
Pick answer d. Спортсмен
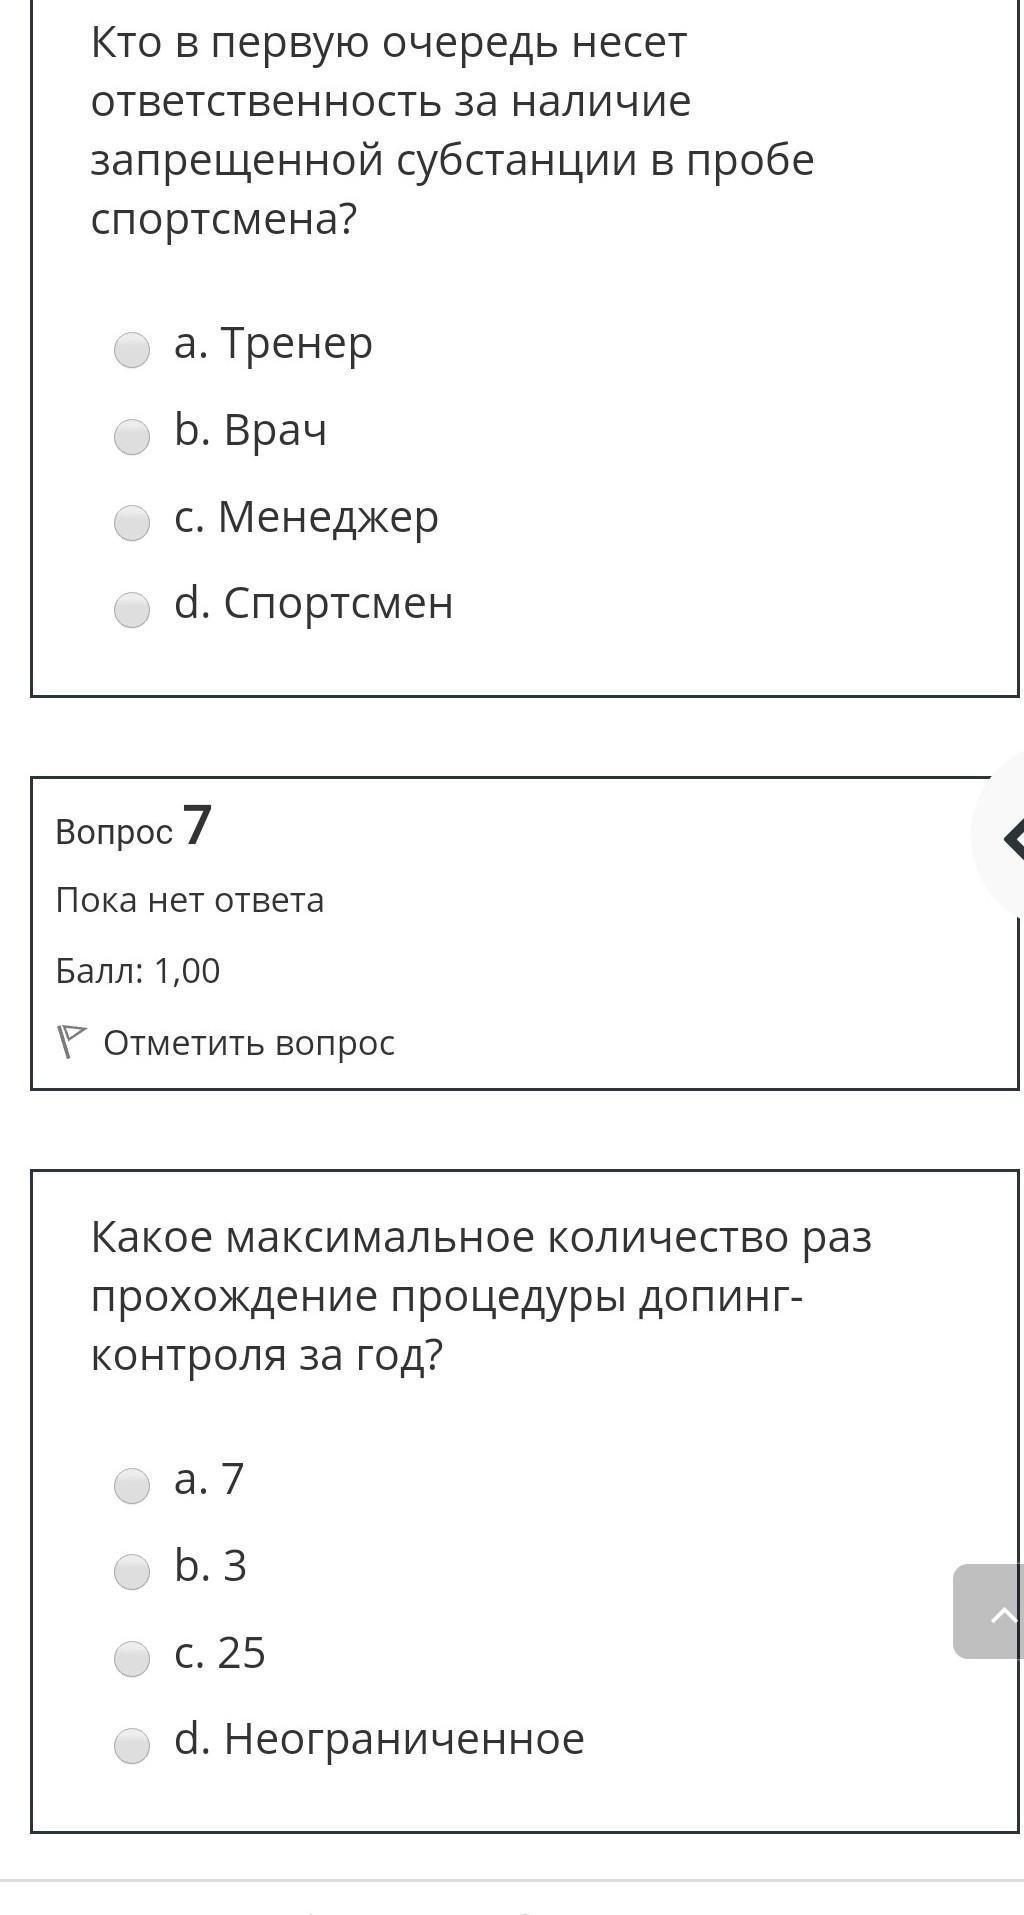[x=132, y=610]
